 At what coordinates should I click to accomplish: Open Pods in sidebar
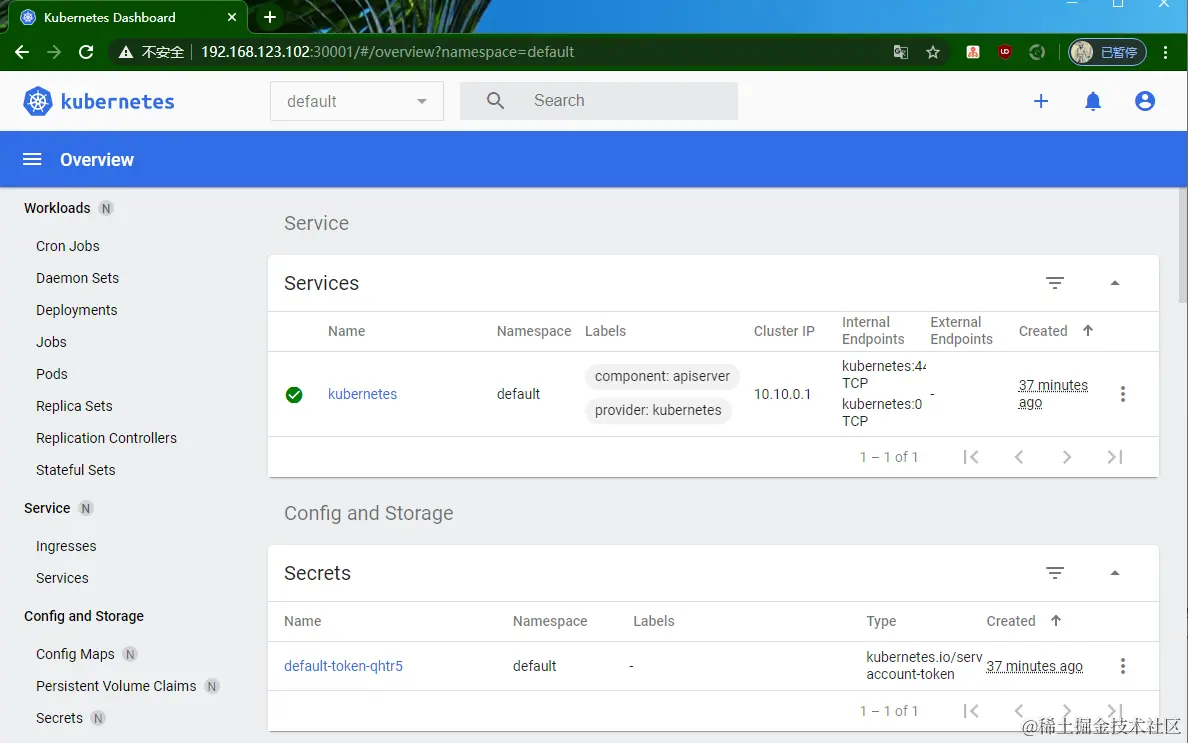tap(52, 373)
